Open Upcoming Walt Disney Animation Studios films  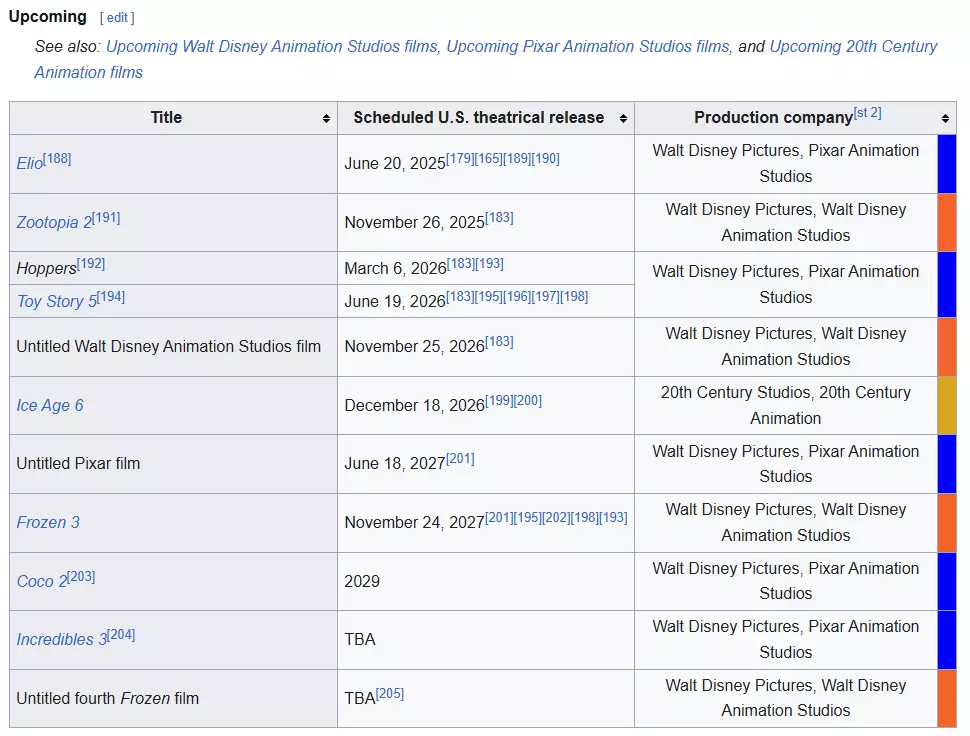coord(272,46)
